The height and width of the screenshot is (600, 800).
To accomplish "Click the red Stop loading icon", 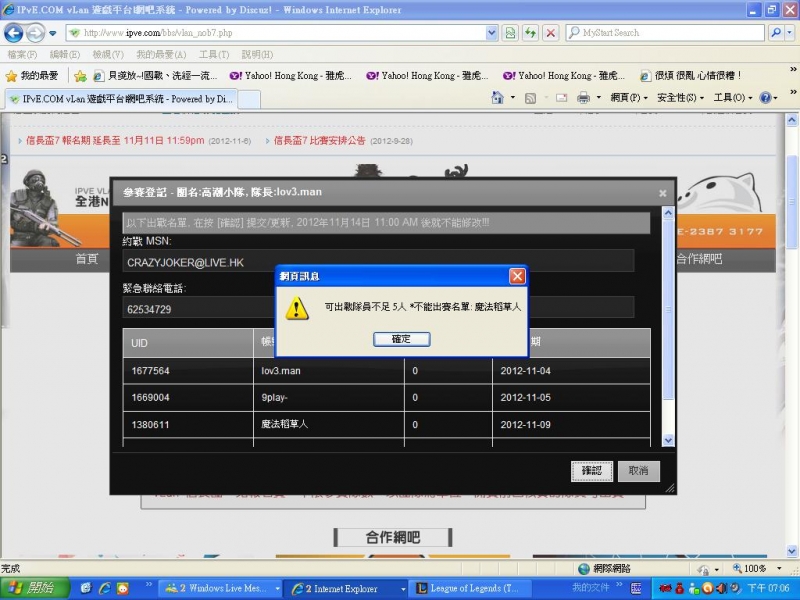I will (x=551, y=33).
